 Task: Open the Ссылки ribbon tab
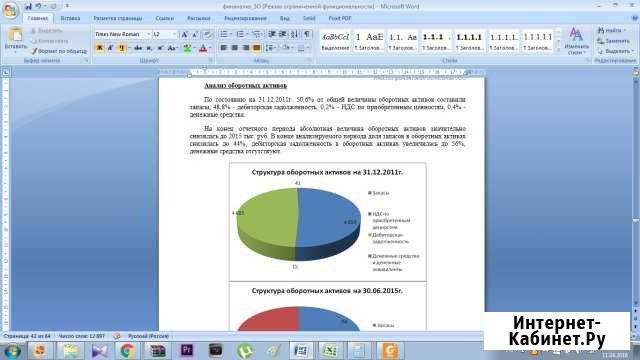click(x=164, y=18)
